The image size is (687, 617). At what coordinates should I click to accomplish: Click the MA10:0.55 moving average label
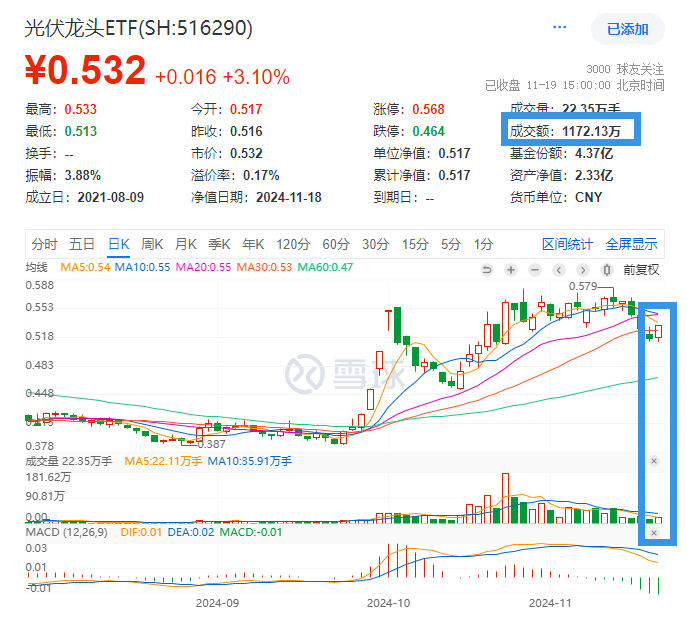[142, 267]
